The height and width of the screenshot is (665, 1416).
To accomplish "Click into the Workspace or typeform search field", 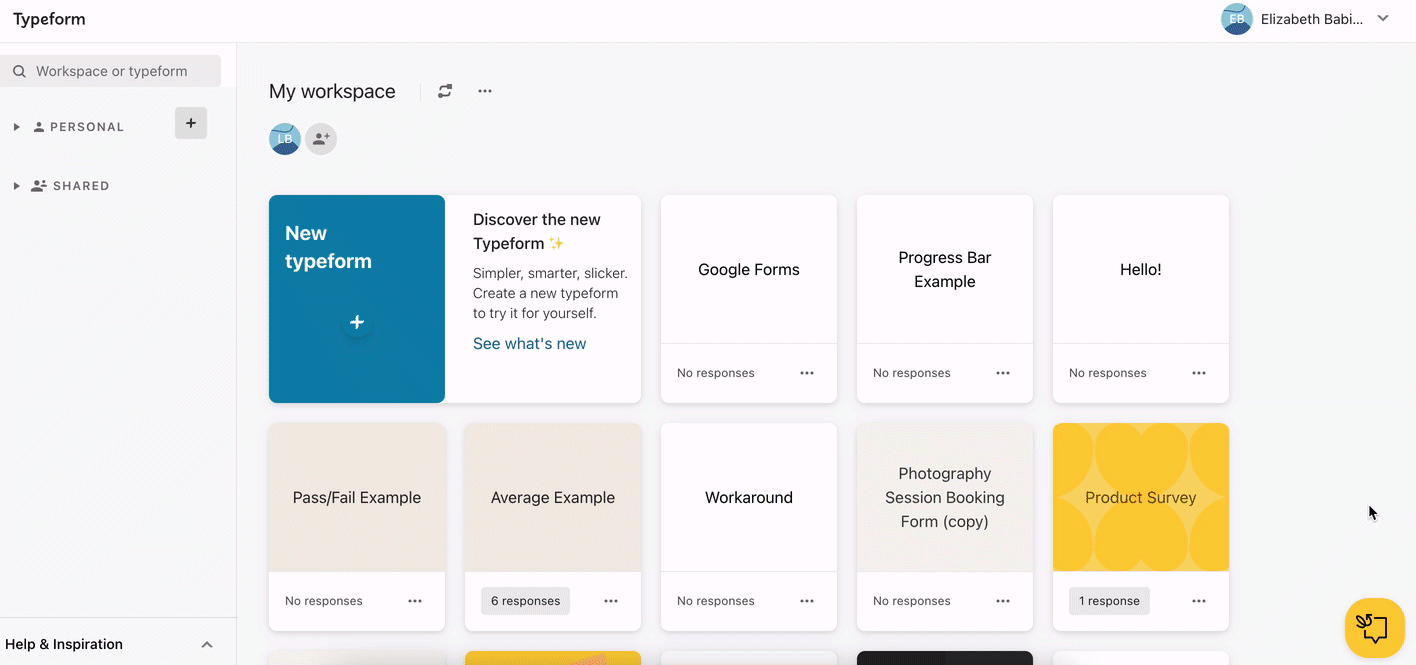I will pos(110,71).
